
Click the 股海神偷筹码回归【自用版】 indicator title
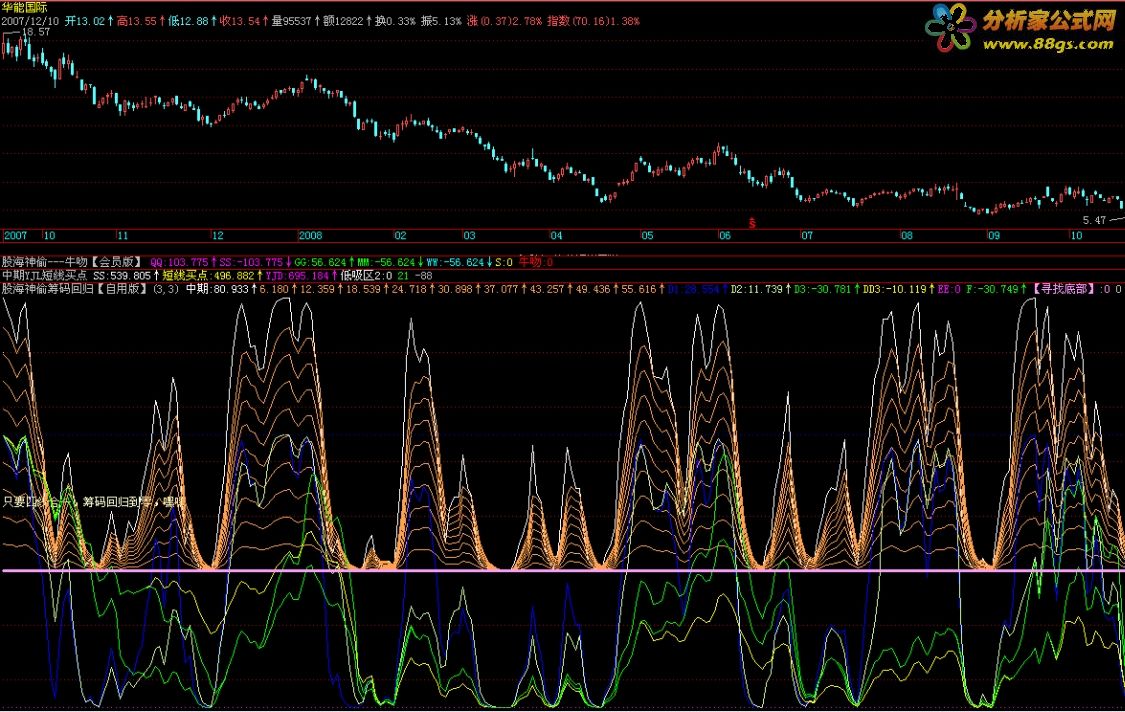(76, 289)
